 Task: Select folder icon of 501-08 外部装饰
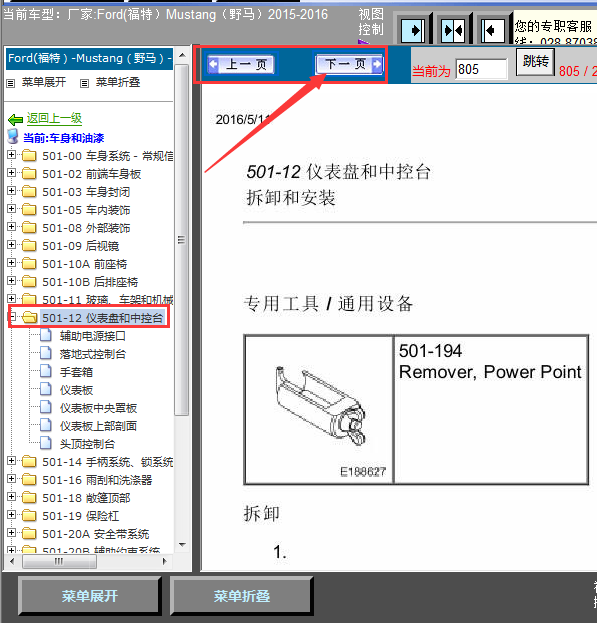coord(29,227)
